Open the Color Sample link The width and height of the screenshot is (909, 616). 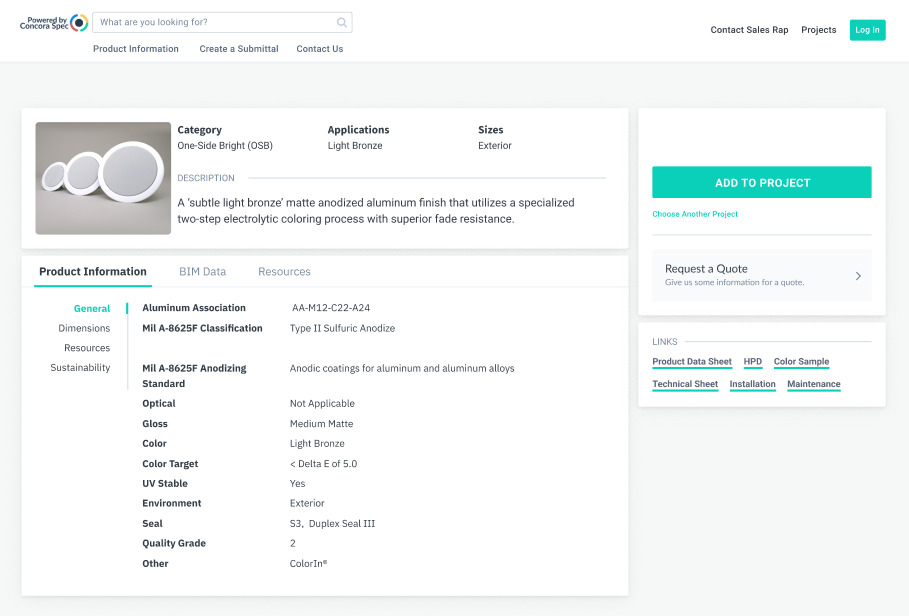801,362
